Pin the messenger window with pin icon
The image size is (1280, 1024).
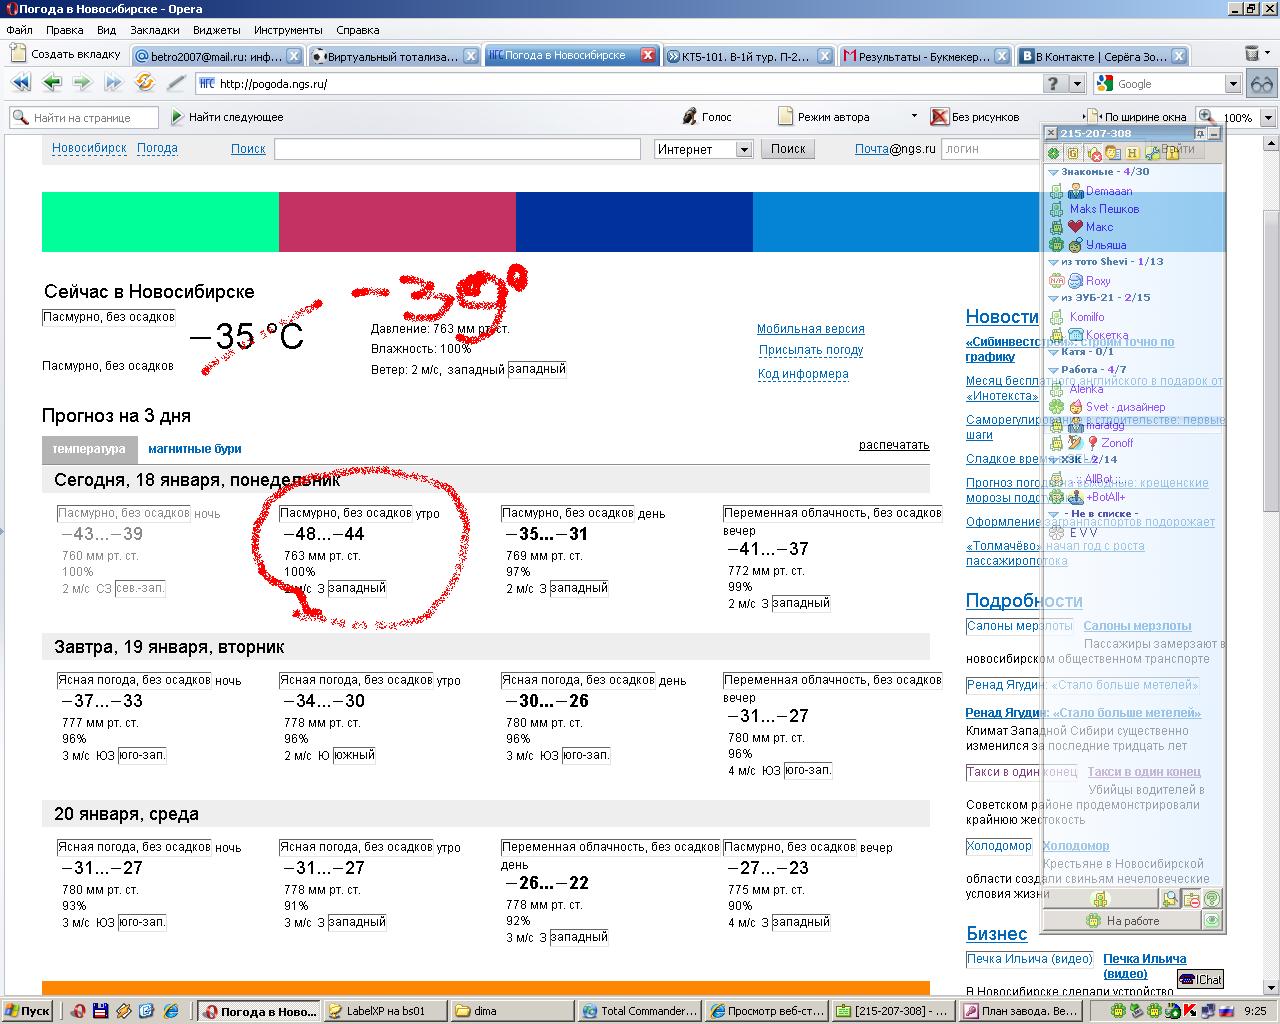click(1200, 133)
